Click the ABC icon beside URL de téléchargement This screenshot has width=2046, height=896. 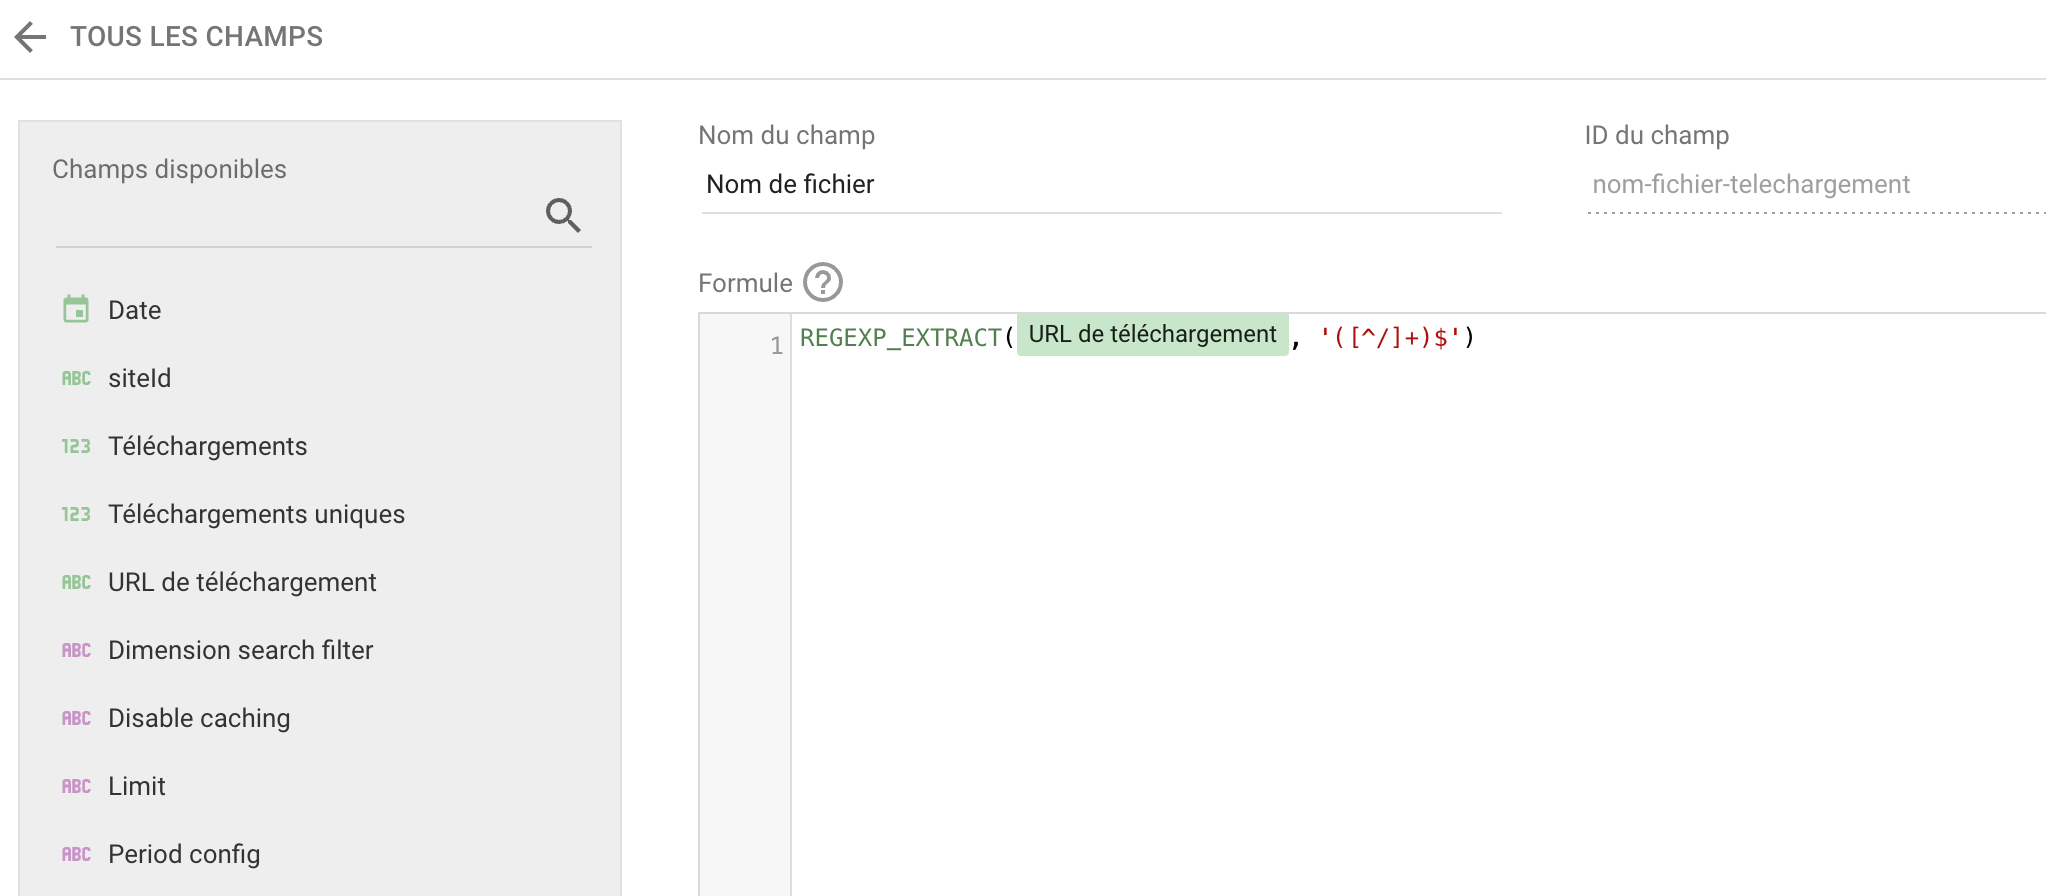[76, 582]
